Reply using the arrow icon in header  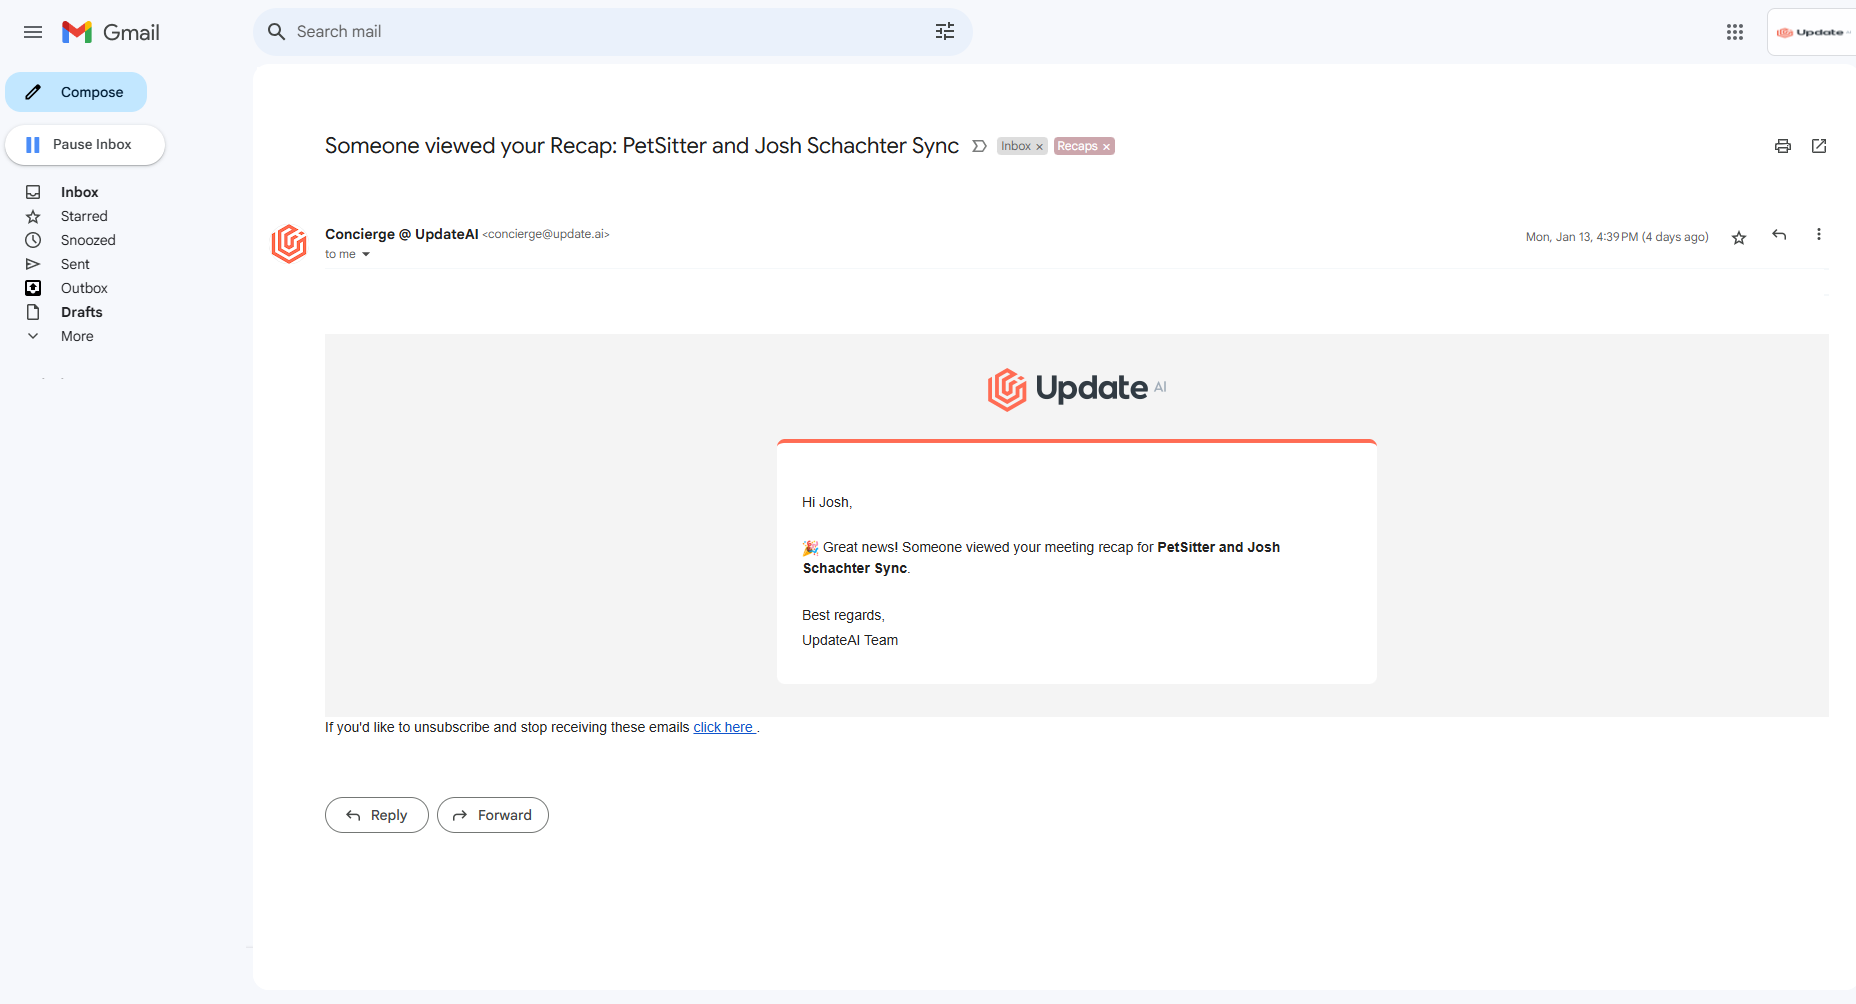coord(1779,235)
